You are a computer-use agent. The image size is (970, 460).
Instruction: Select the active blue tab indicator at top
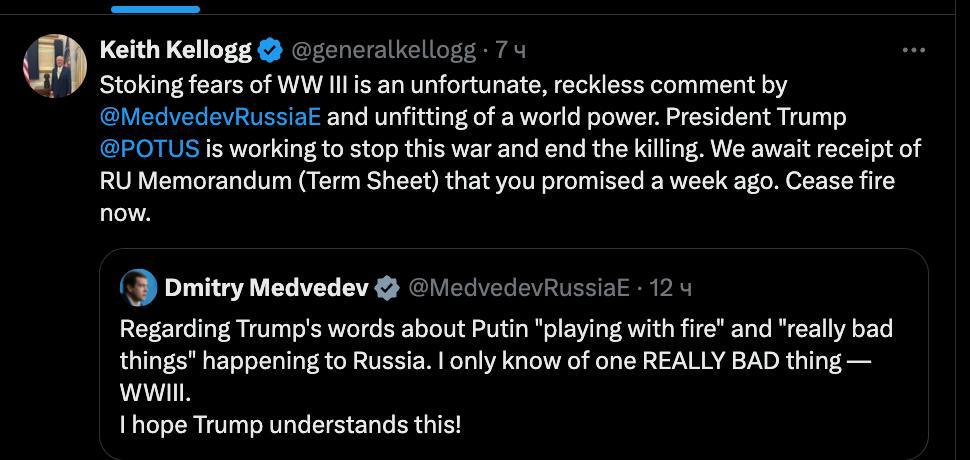(155, 9)
